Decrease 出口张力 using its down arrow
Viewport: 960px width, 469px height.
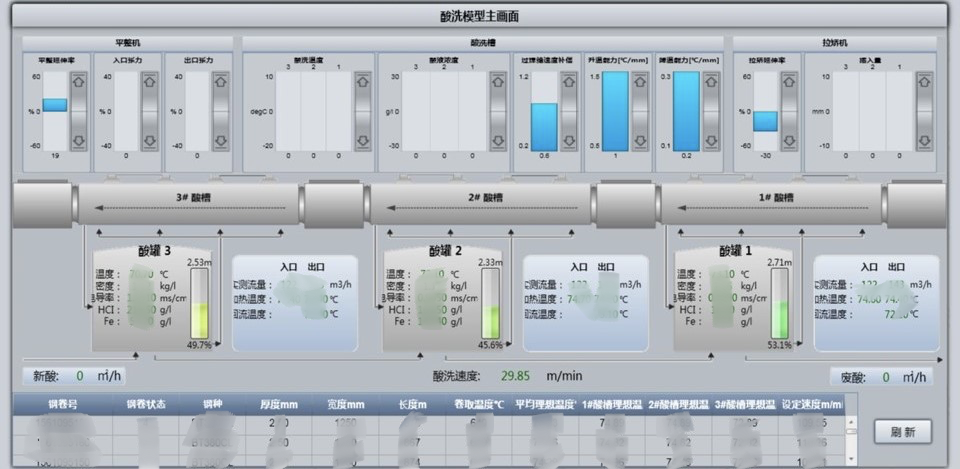pos(220,141)
